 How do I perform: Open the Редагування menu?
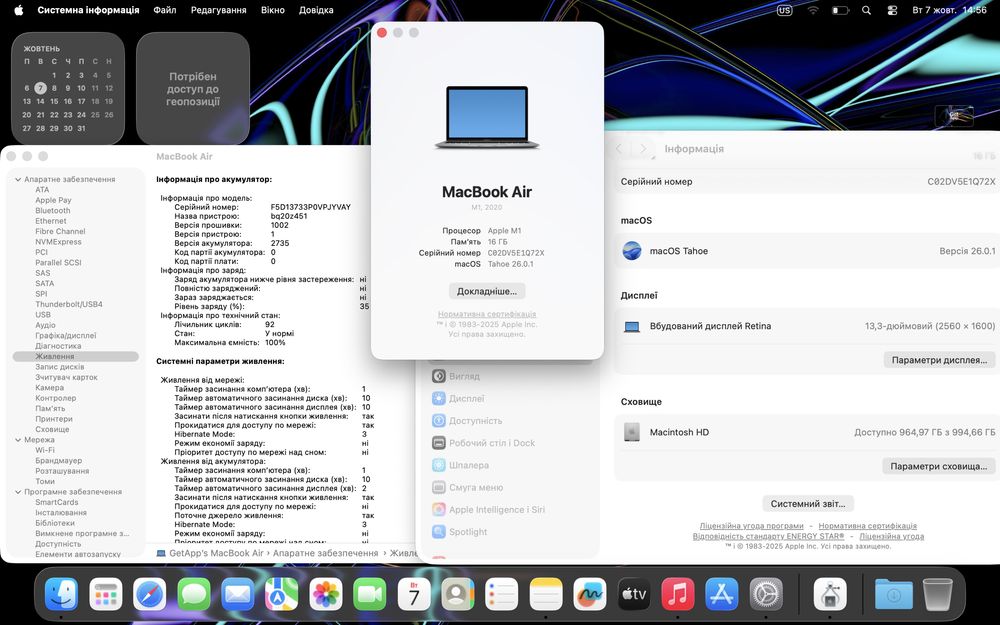pyautogui.click(x=218, y=10)
